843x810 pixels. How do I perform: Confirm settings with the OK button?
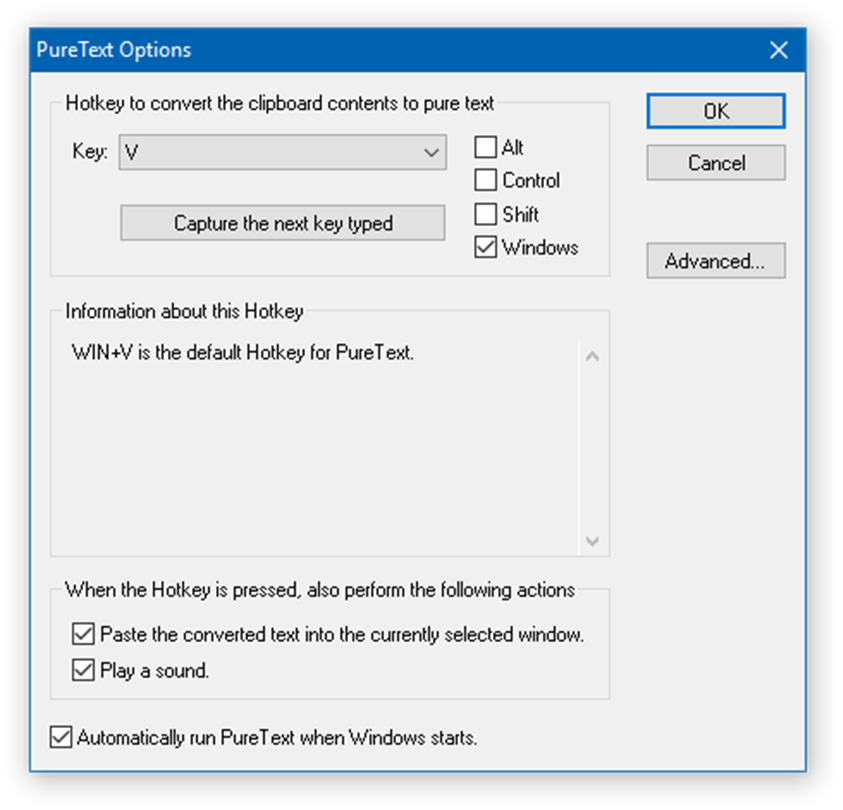click(x=715, y=111)
